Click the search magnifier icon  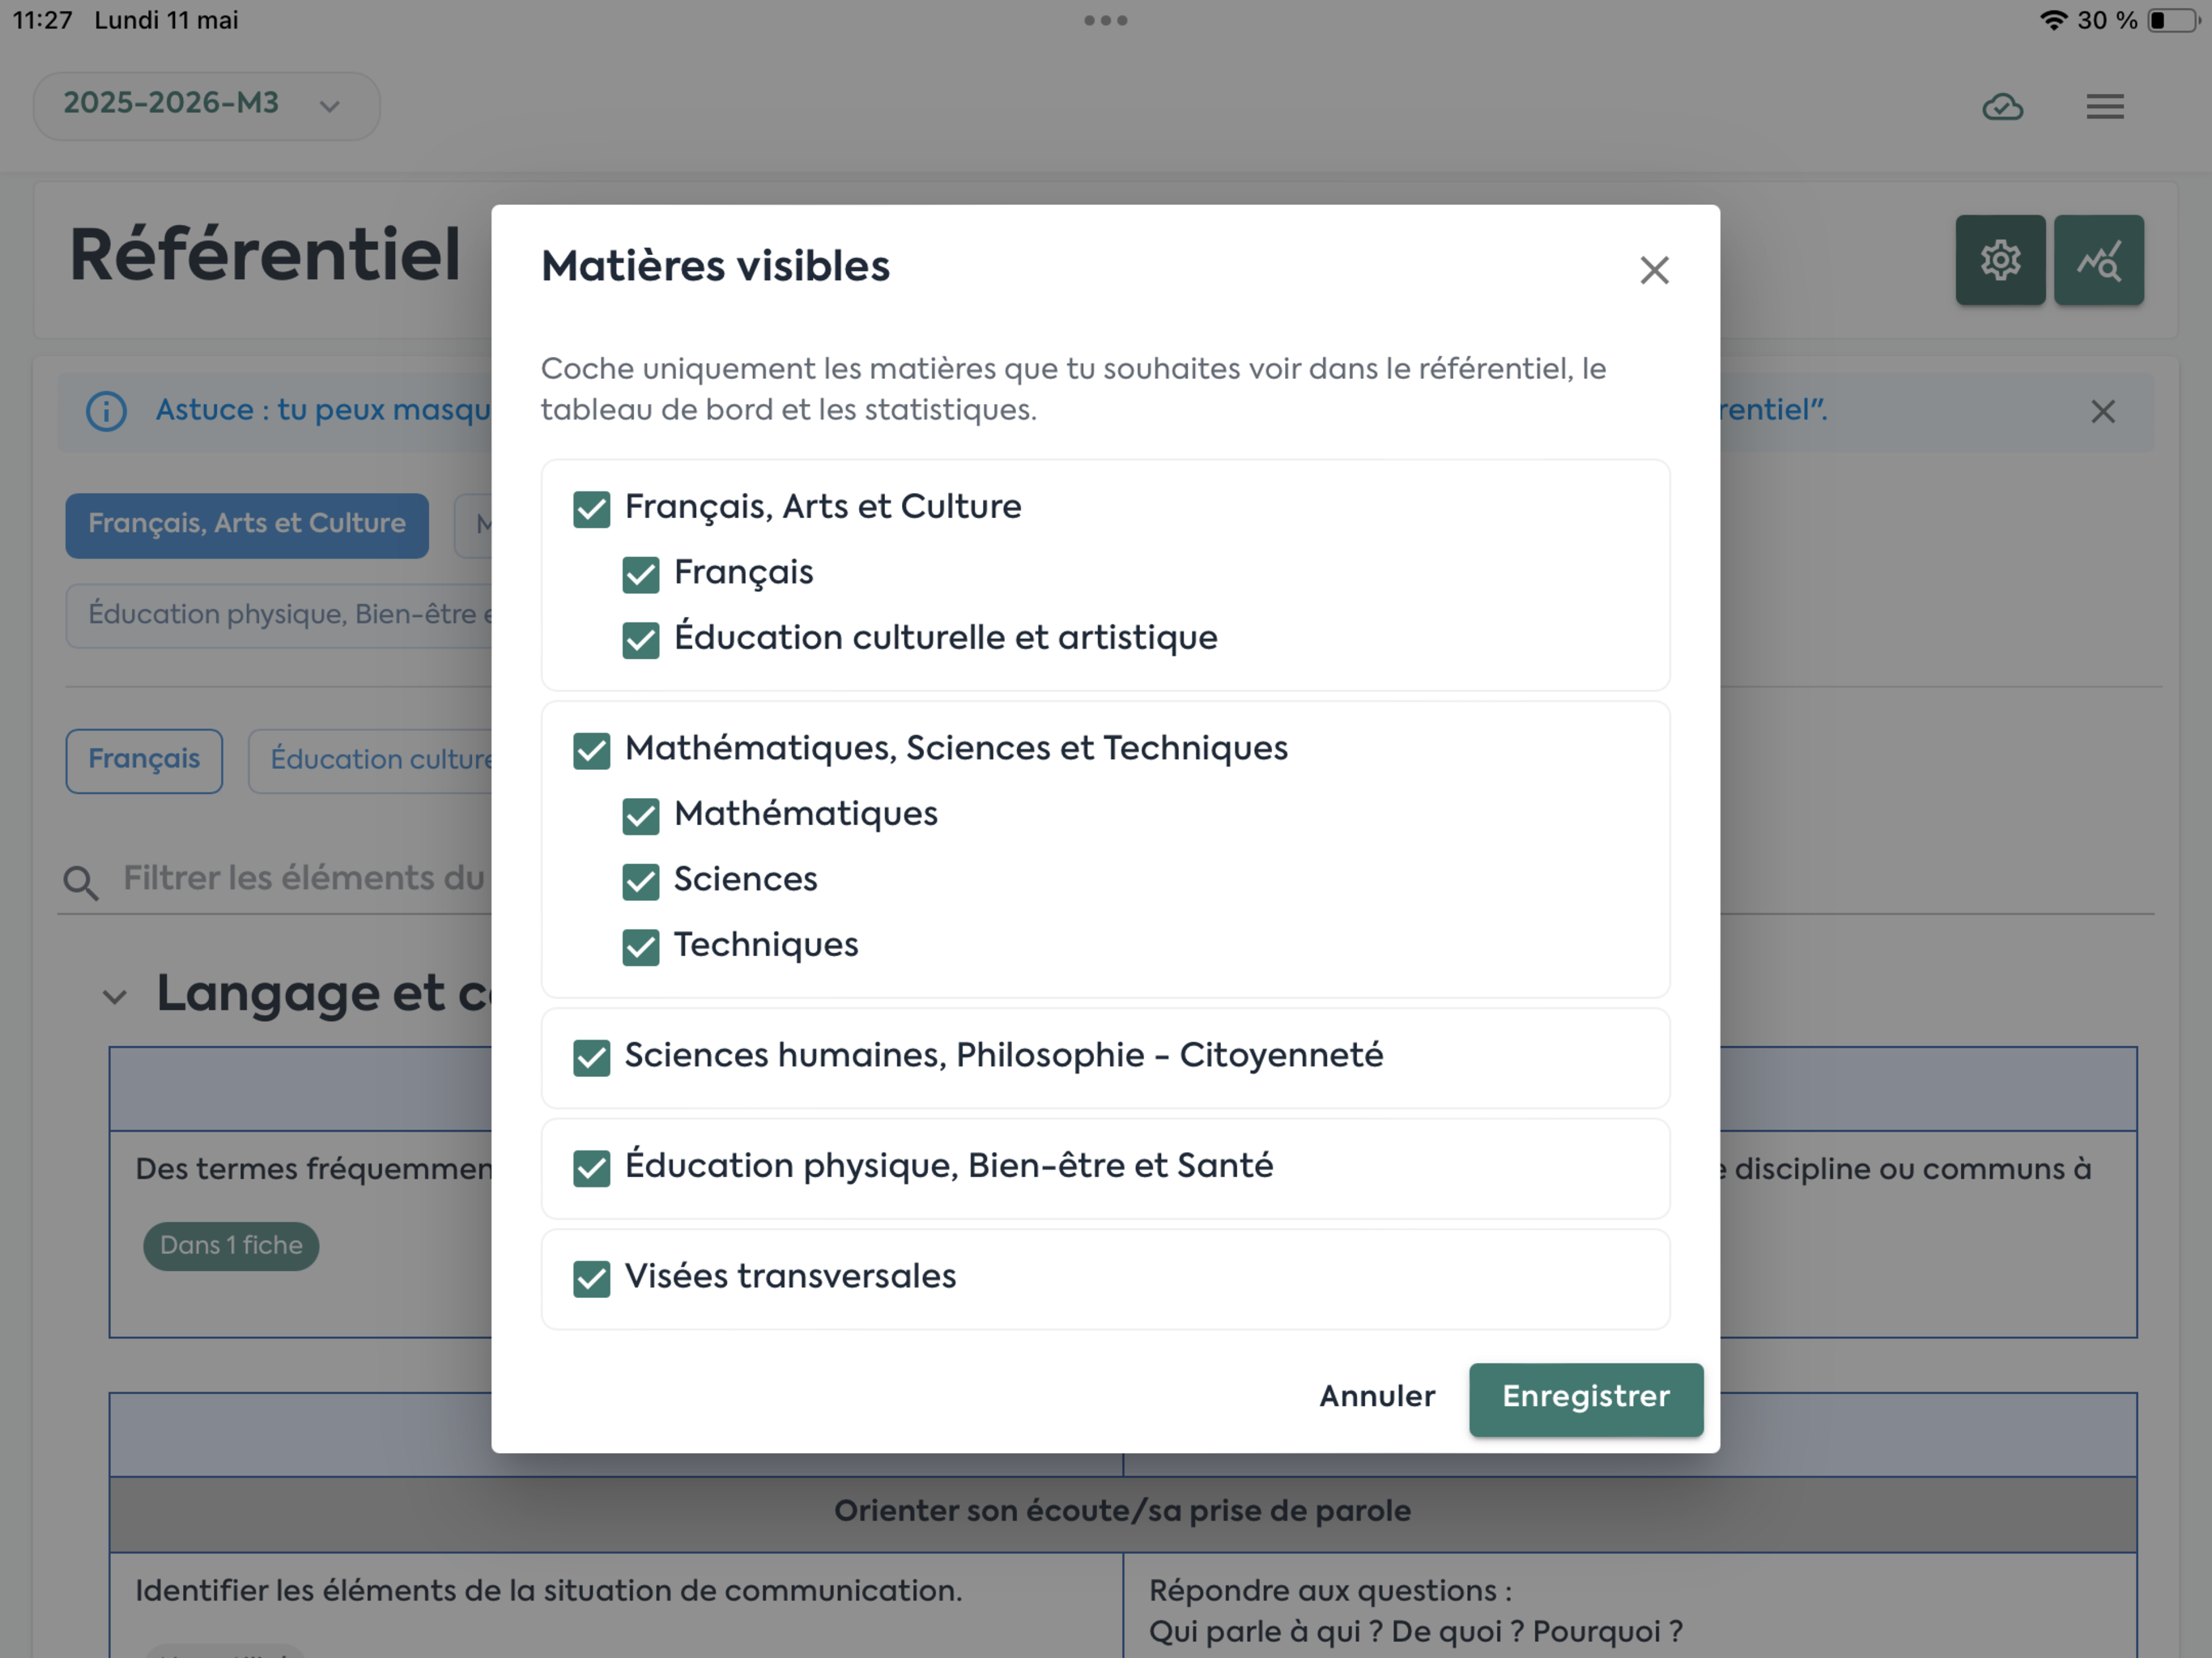[80, 882]
